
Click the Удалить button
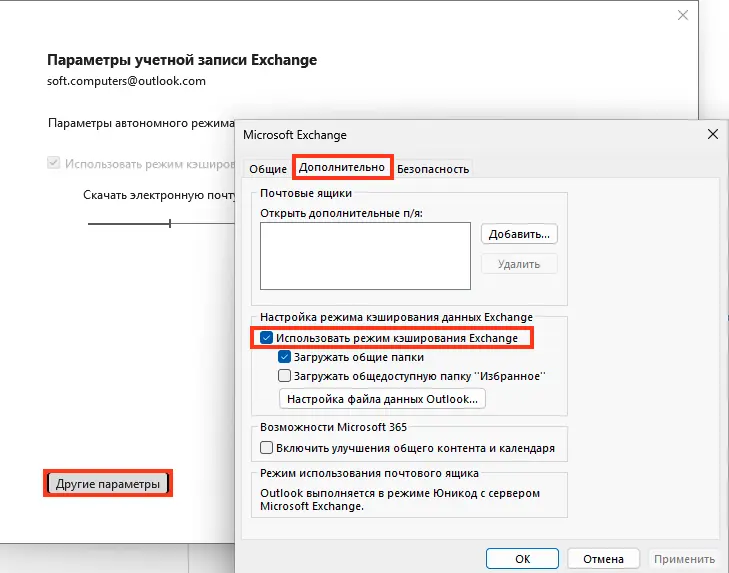coord(519,264)
